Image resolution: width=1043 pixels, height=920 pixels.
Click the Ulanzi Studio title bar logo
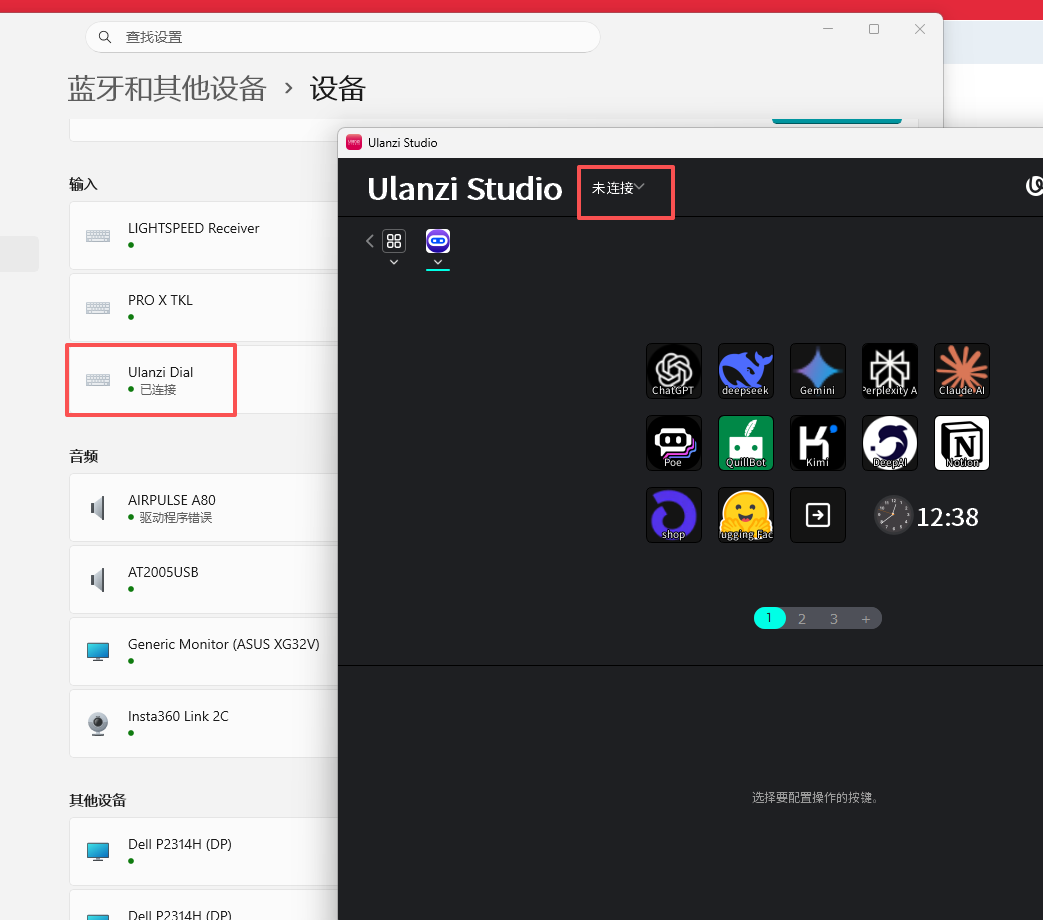(x=354, y=142)
